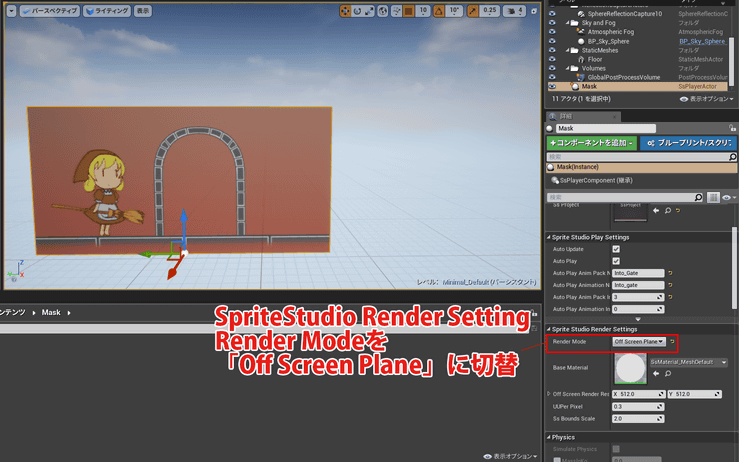Viewport: 739px width, 462px height.
Task: Open the property matrix grid icon
Action: pyautogui.click(x=713, y=198)
